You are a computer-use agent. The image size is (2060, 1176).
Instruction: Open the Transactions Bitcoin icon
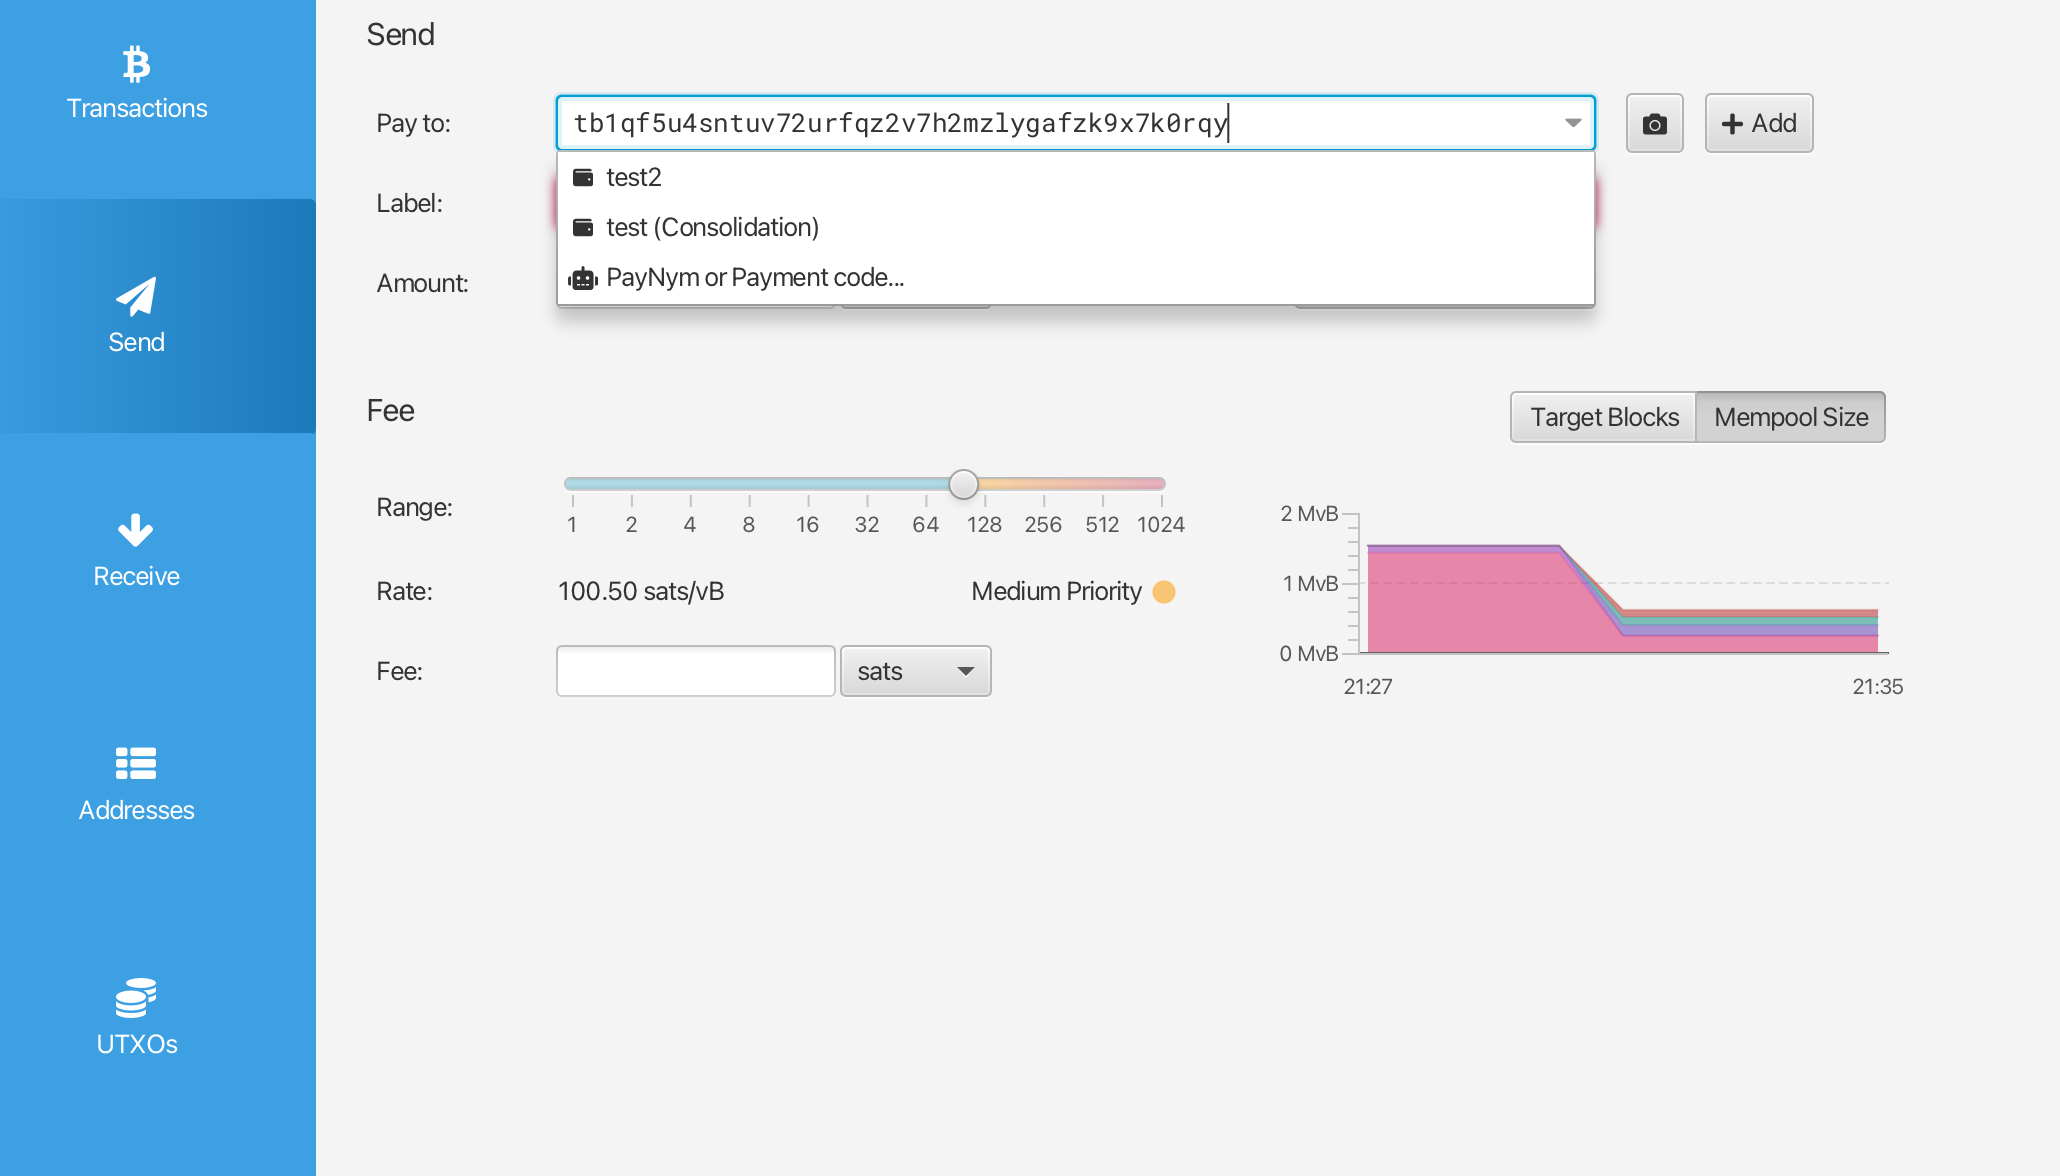137,65
